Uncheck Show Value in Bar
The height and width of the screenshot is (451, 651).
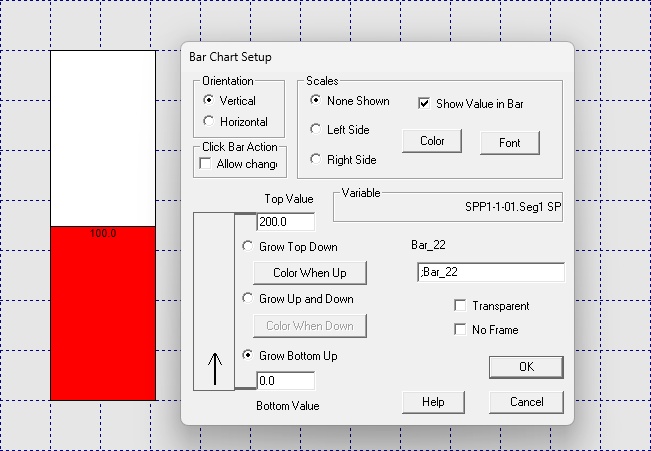424,103
